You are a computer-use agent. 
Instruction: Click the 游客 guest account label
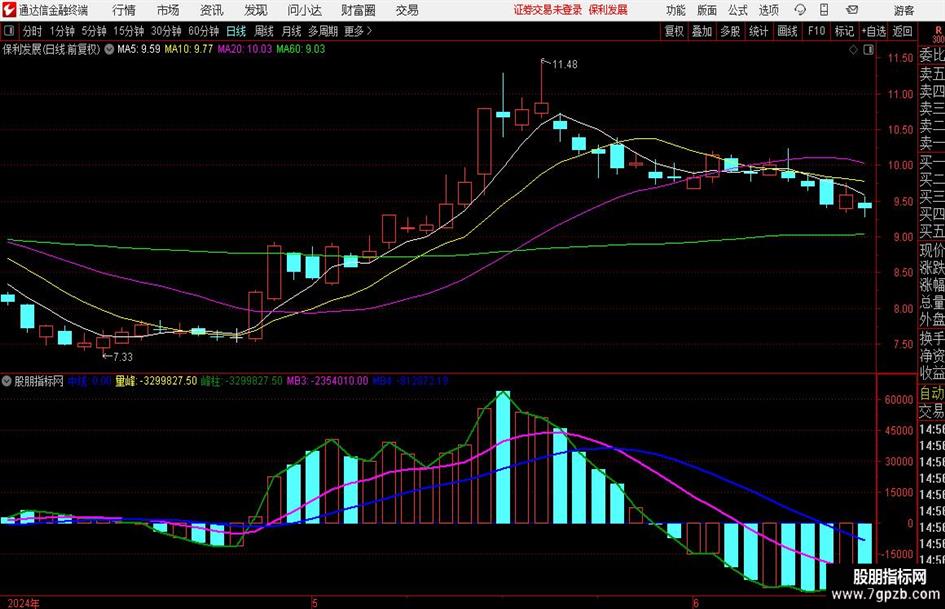(903, 10)
